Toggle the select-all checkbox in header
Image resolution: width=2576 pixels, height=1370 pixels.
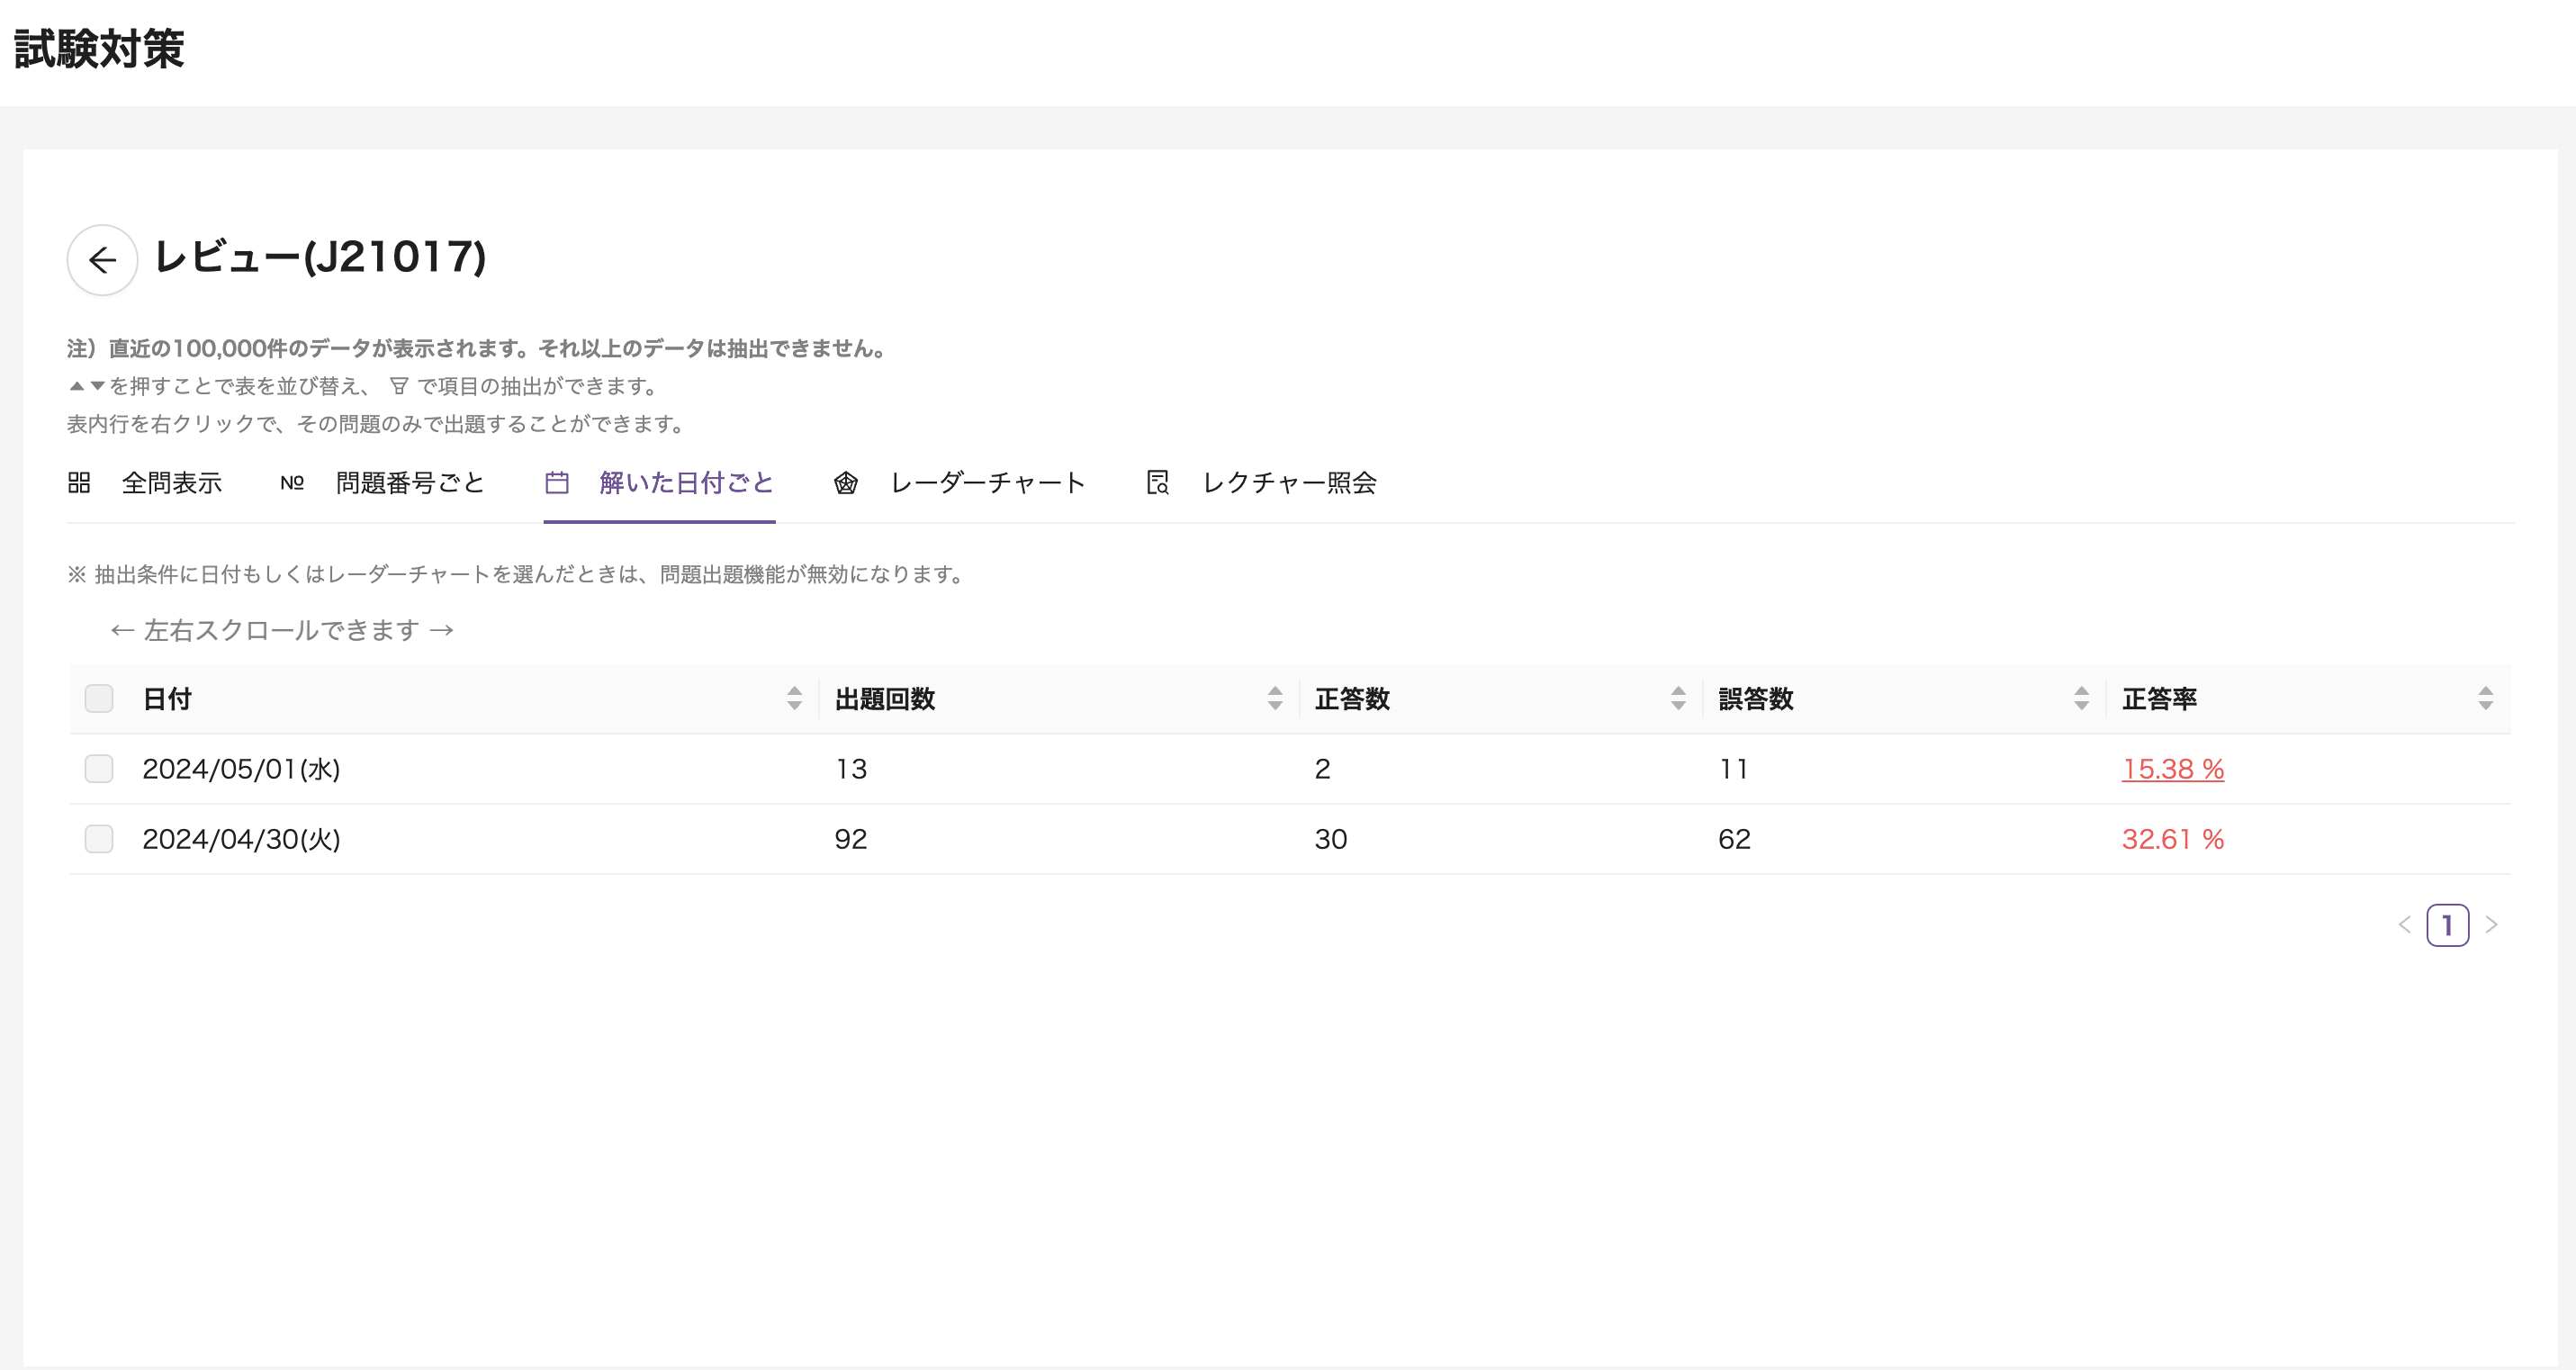(99, 698)
